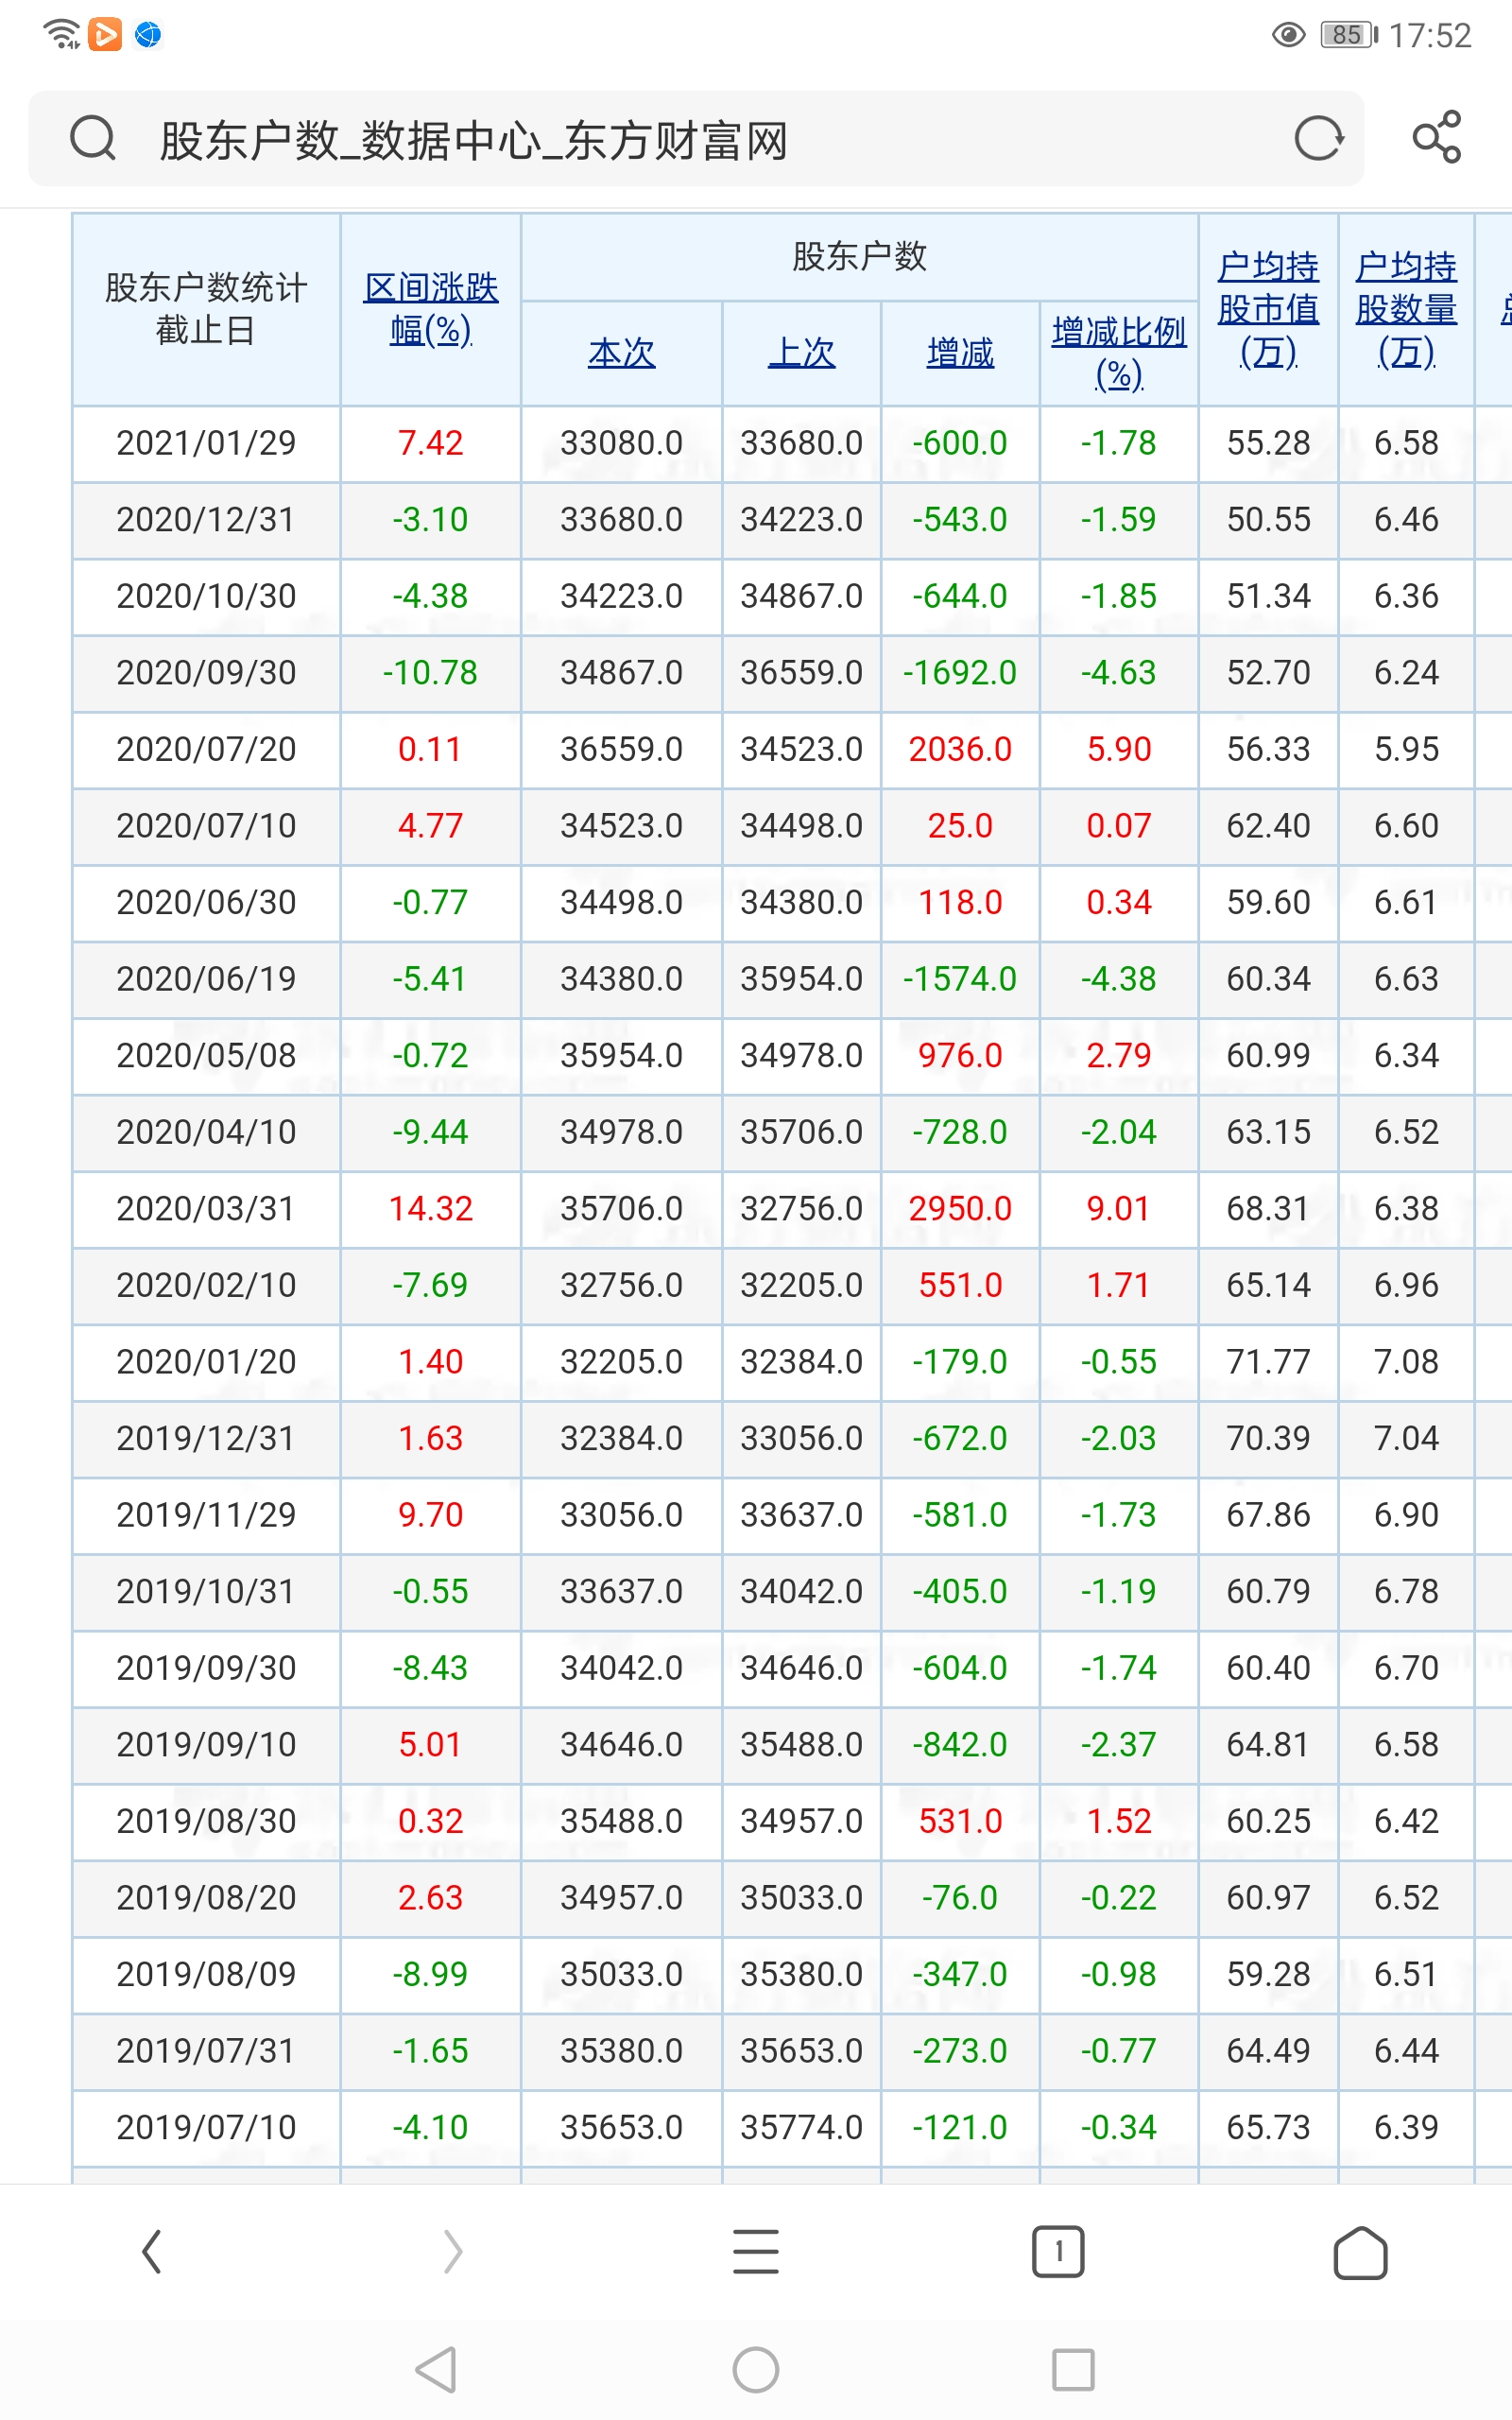Select the -8.99 change value

[x=430, y=1975]
